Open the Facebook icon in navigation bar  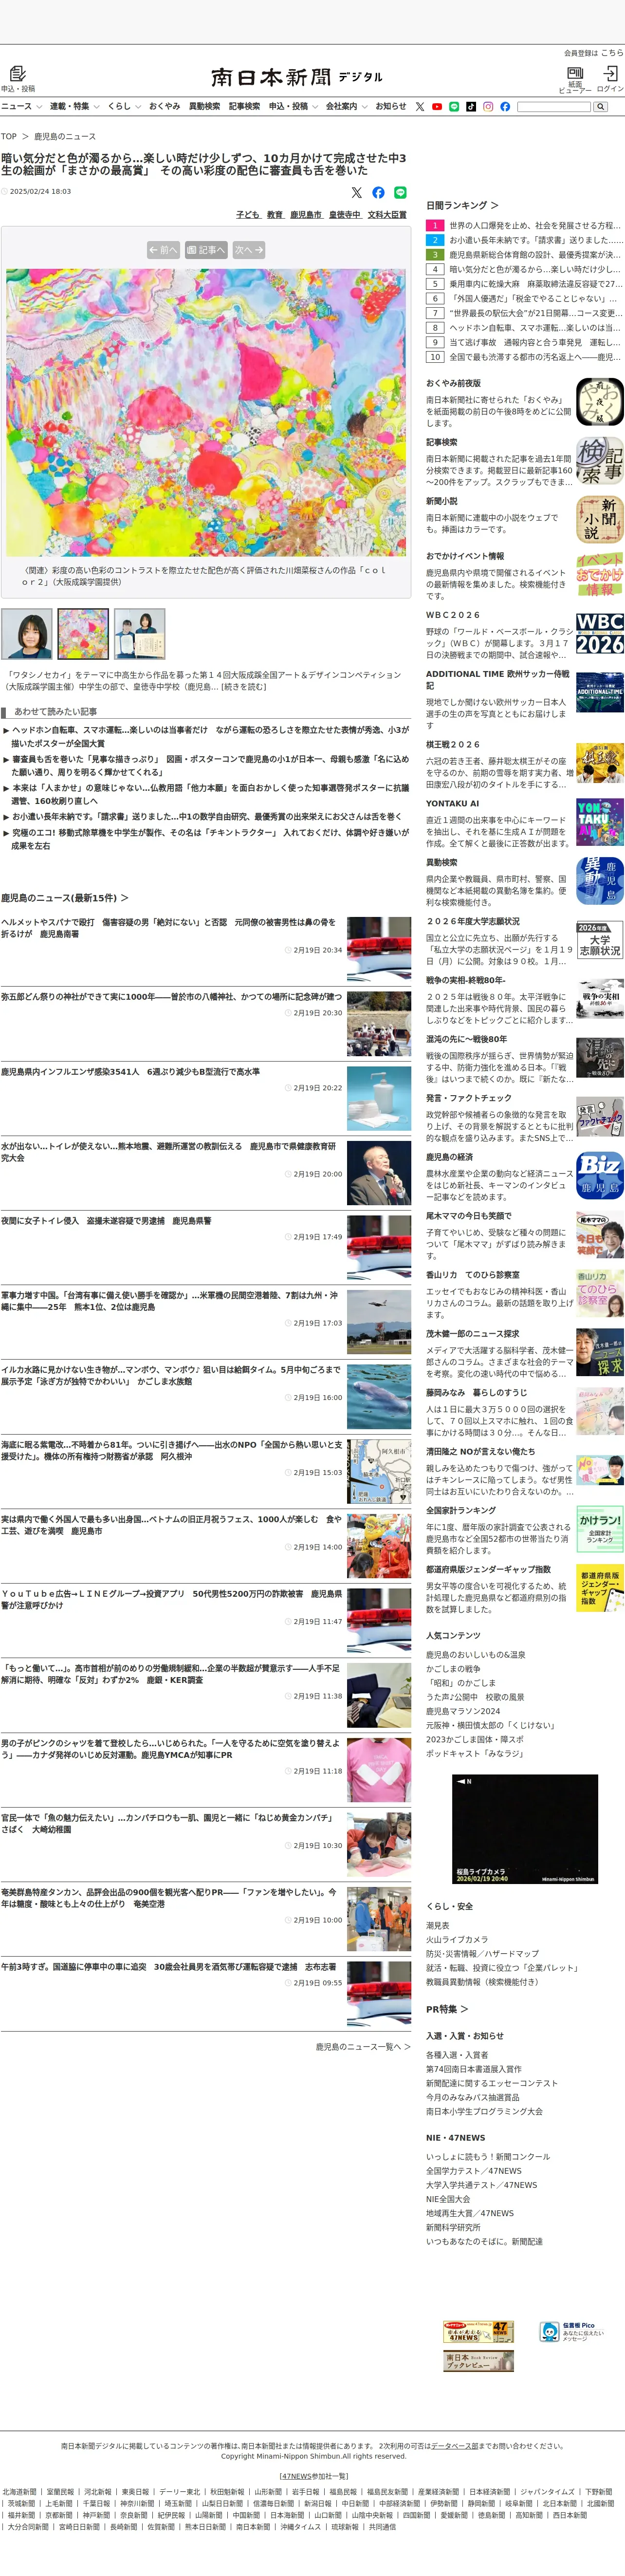505,106
